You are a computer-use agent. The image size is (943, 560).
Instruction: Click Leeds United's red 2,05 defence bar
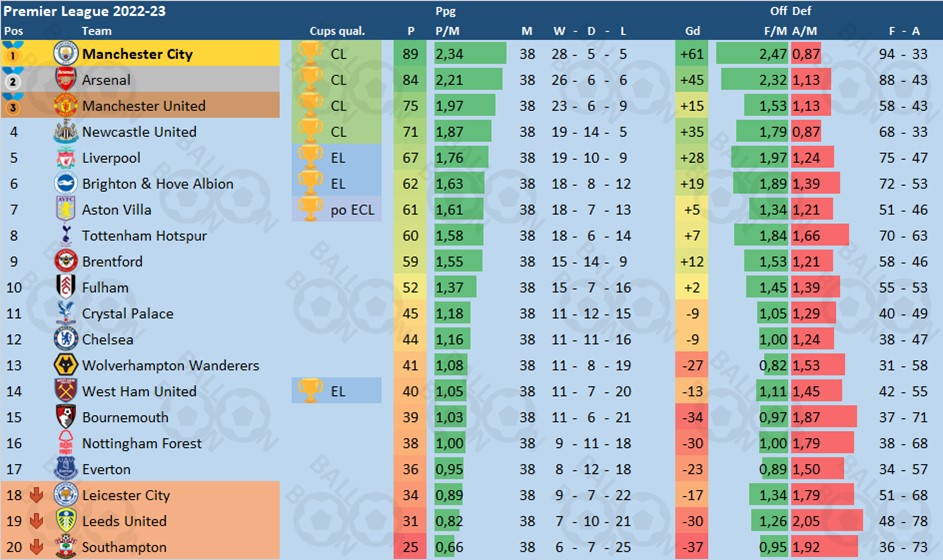[x=827, y=521]
